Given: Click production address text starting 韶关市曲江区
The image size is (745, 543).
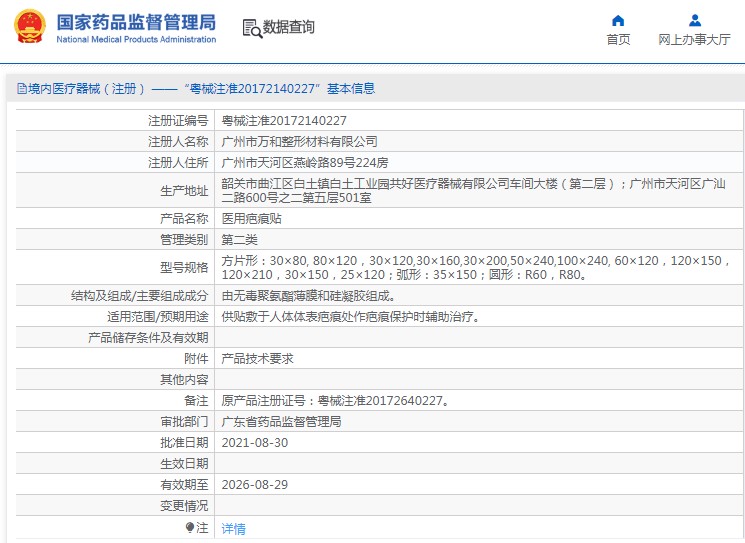Looking at the screenshot, I should pos(473,191).
